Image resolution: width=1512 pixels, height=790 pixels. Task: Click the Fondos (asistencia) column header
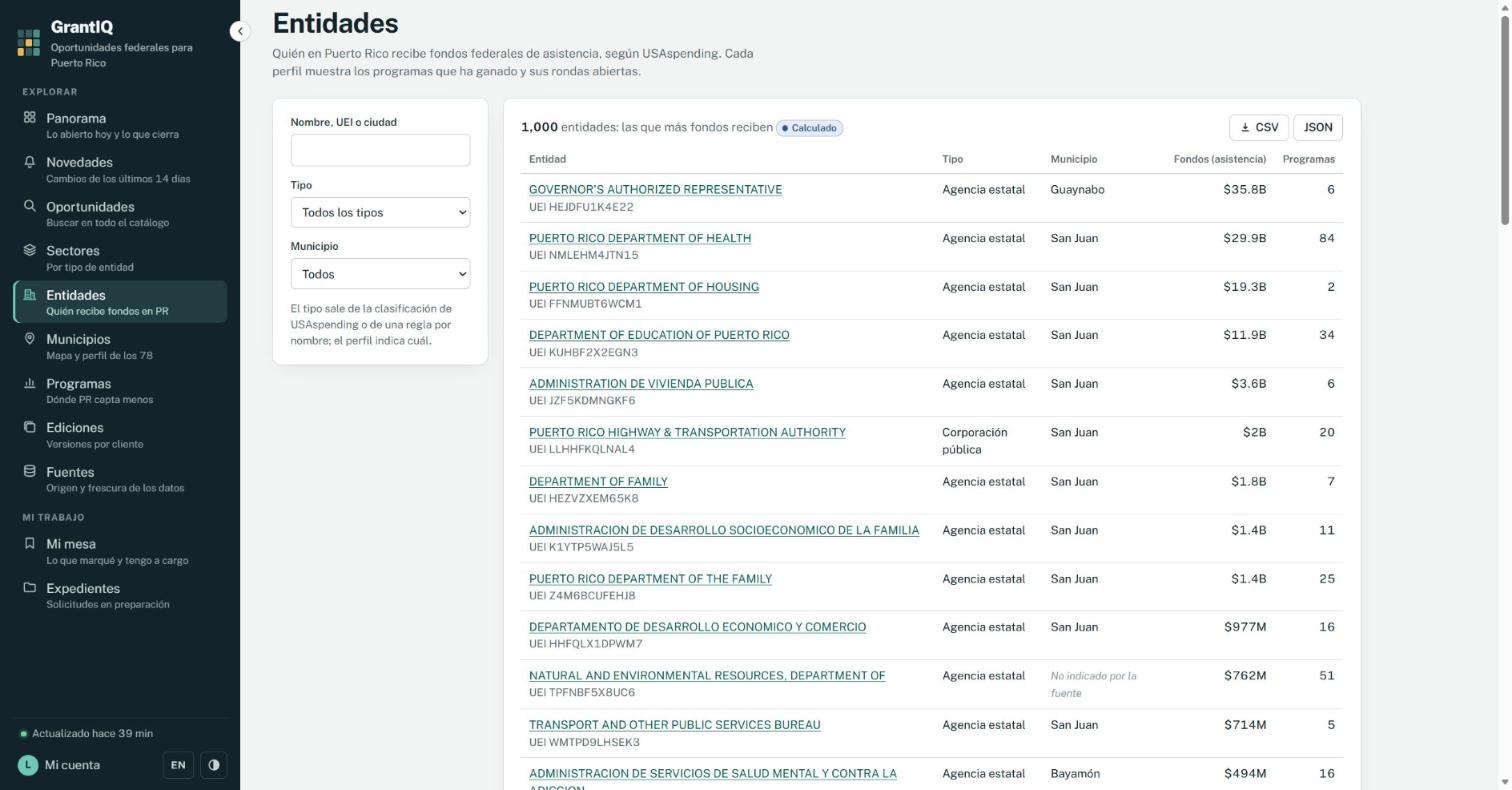click(x=1220, y=159)
